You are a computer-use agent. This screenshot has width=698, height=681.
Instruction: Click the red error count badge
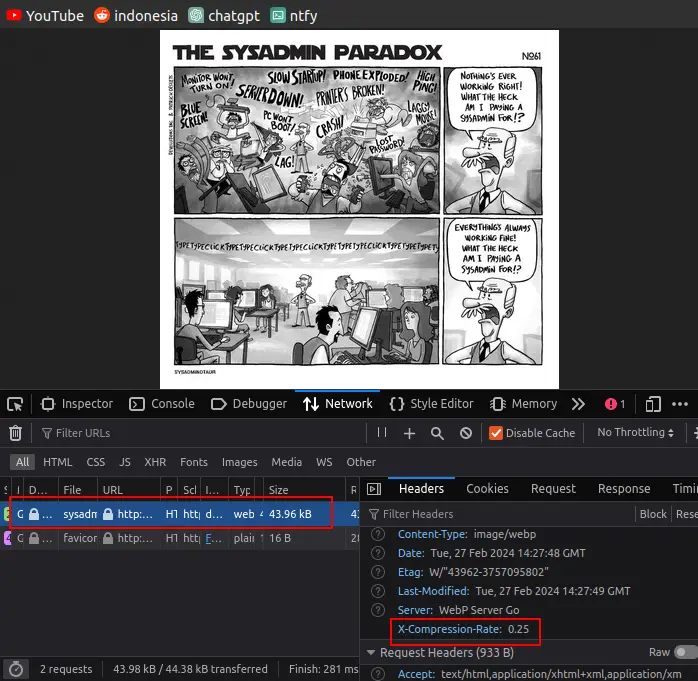(615, 404)
